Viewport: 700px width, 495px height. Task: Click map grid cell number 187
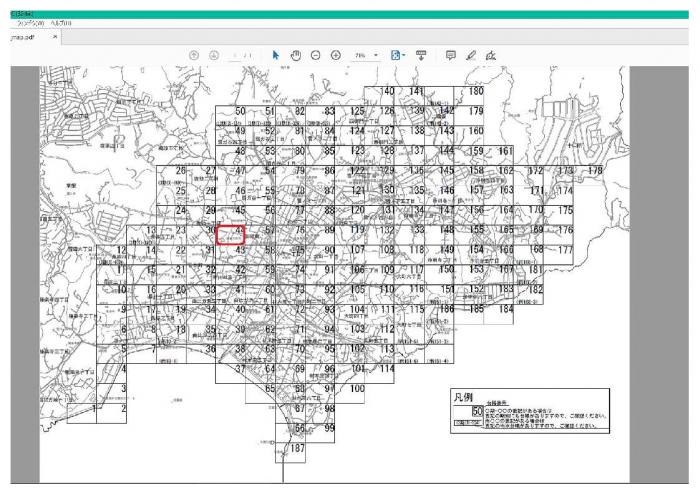pos(294,450)
